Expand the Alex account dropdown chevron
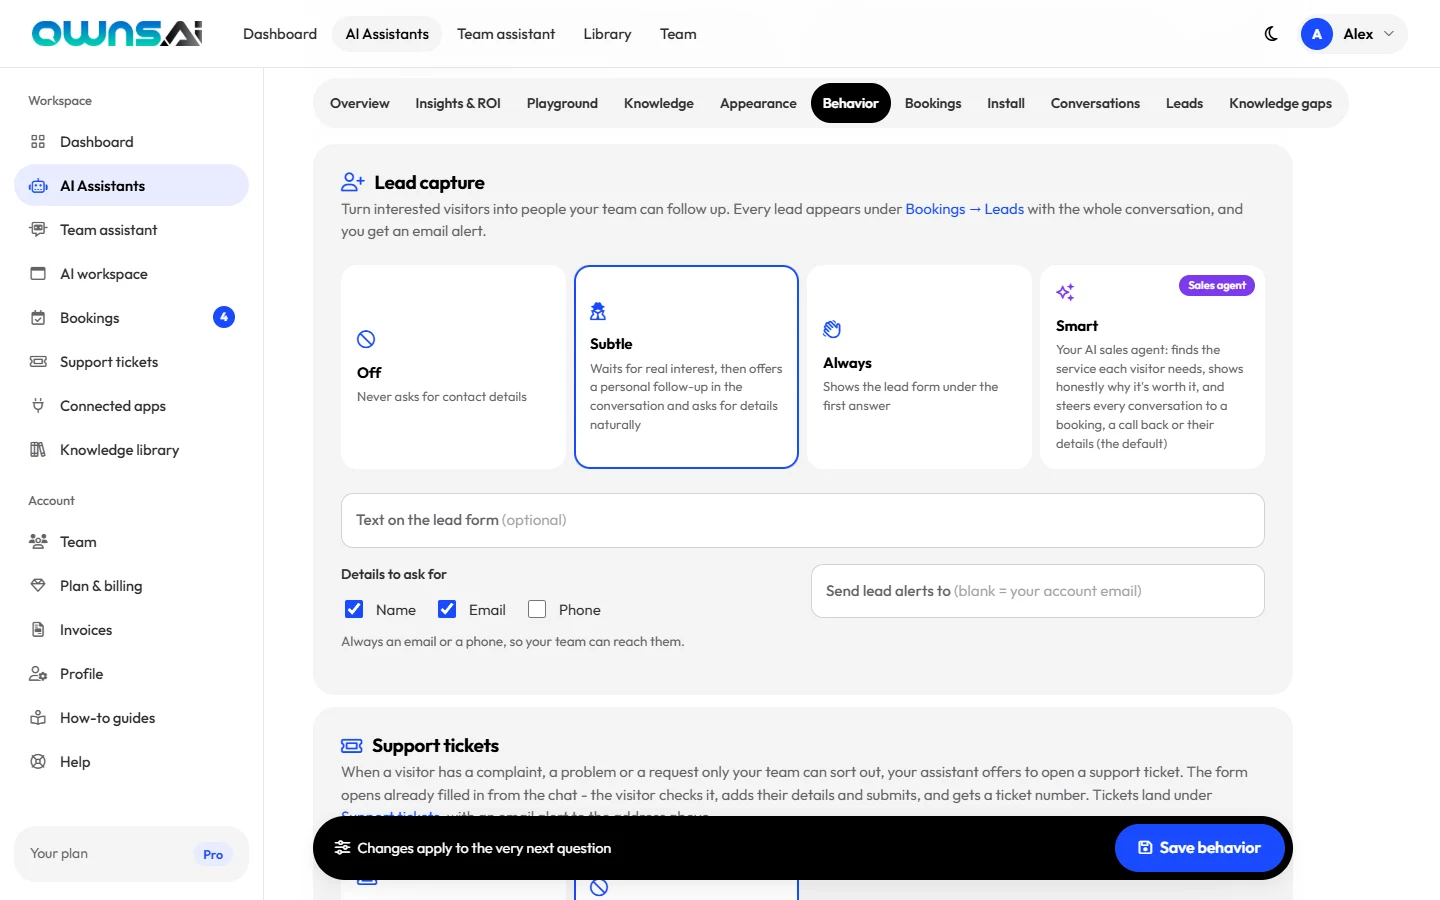 [x=1388, y=34]
